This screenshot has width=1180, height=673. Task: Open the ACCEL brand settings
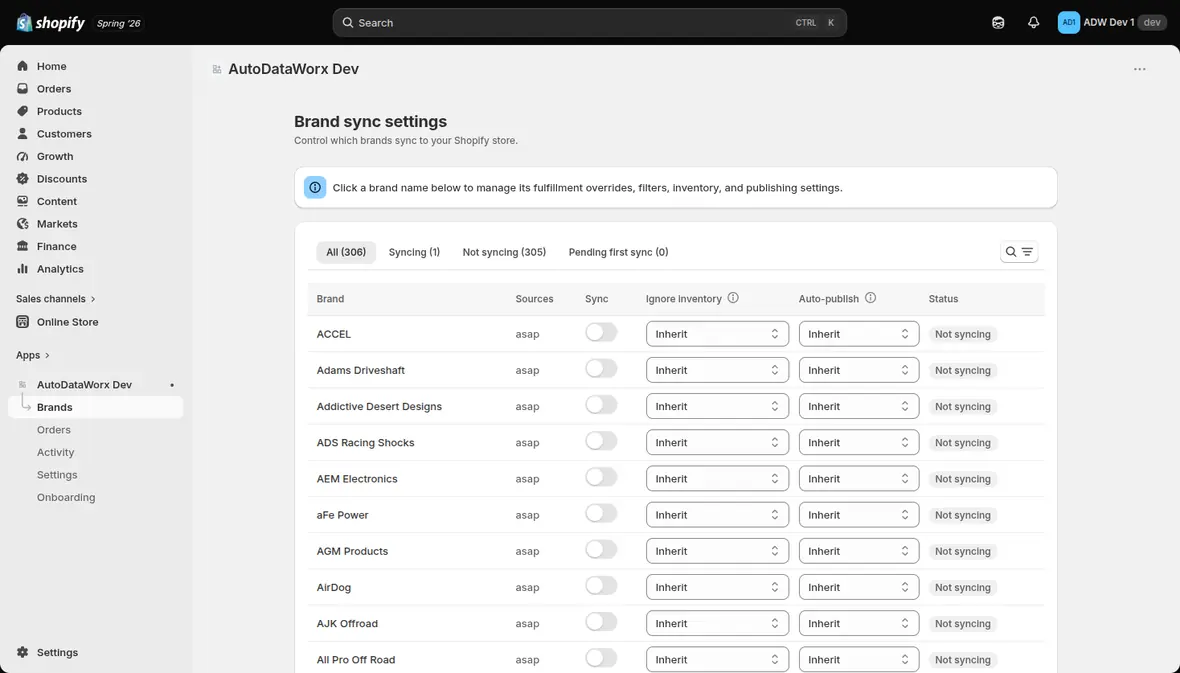pyautogui.click(x=333, y=334)
